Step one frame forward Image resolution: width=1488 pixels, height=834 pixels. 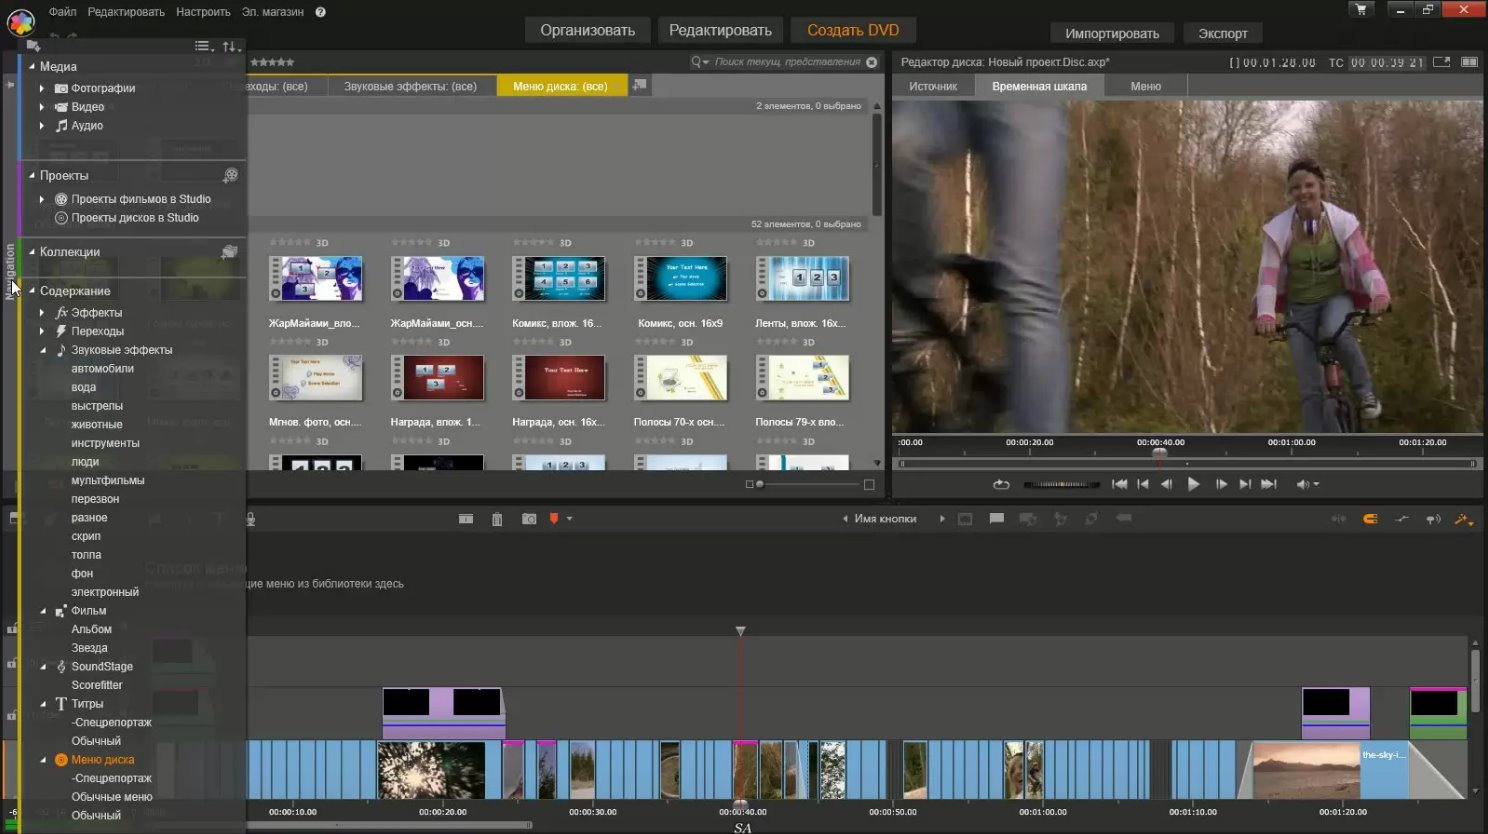point(1221,484)
